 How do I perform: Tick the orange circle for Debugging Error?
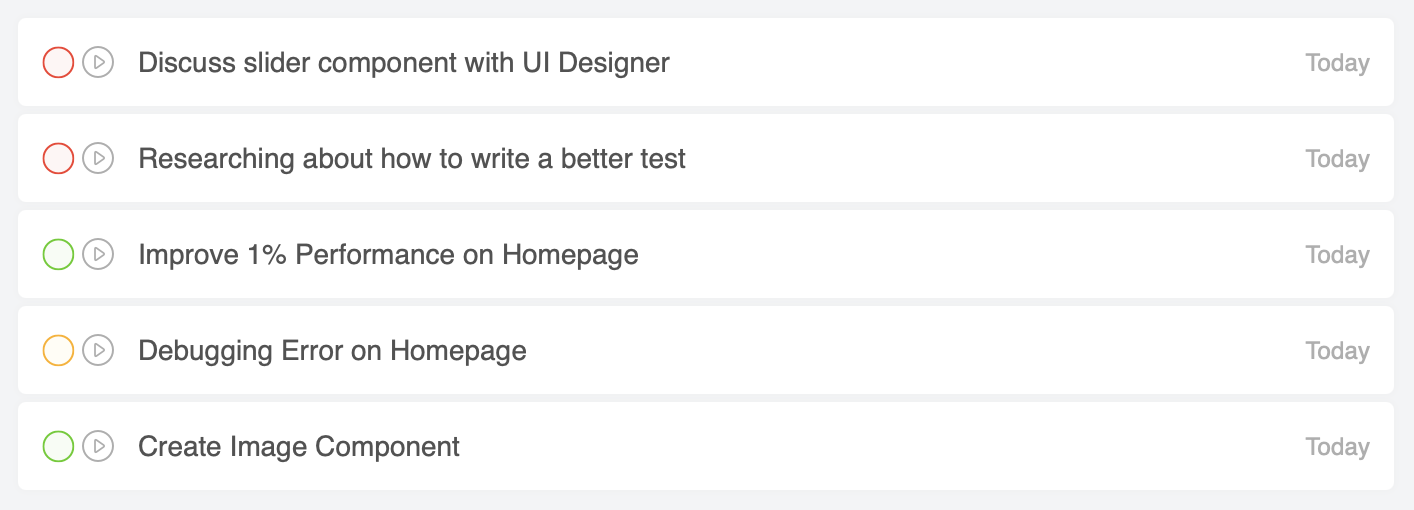click(x=58, y=350)
